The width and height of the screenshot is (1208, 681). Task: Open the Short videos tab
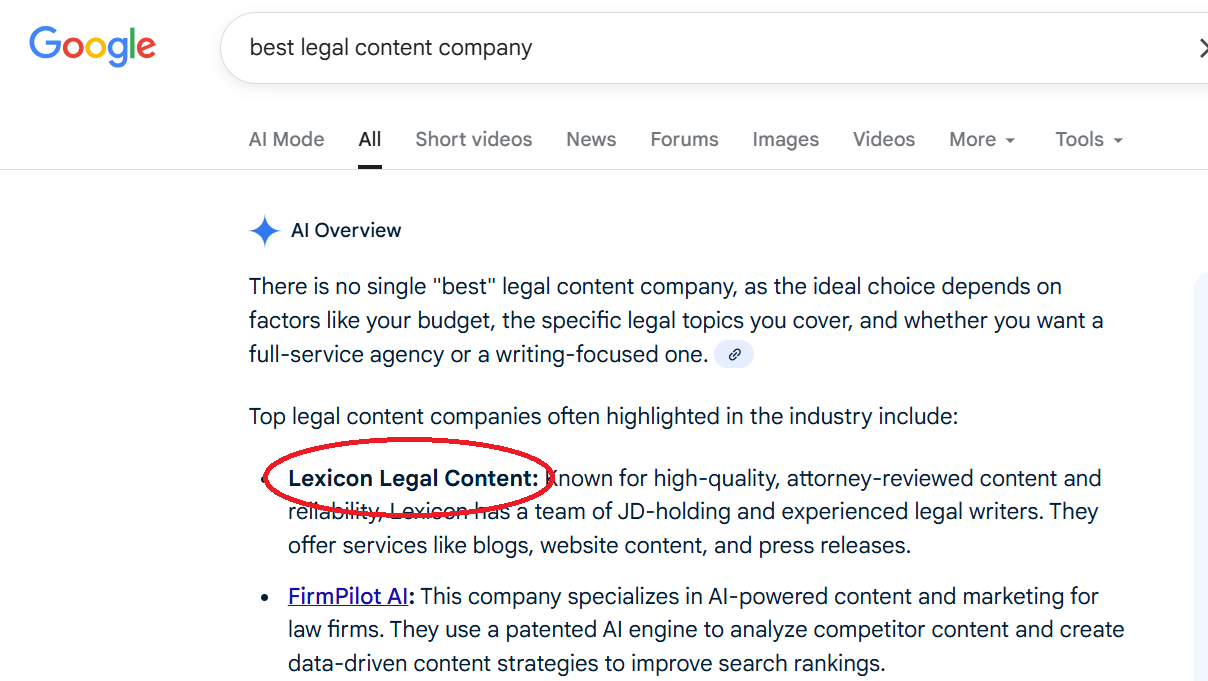click(x=474, y=140)
